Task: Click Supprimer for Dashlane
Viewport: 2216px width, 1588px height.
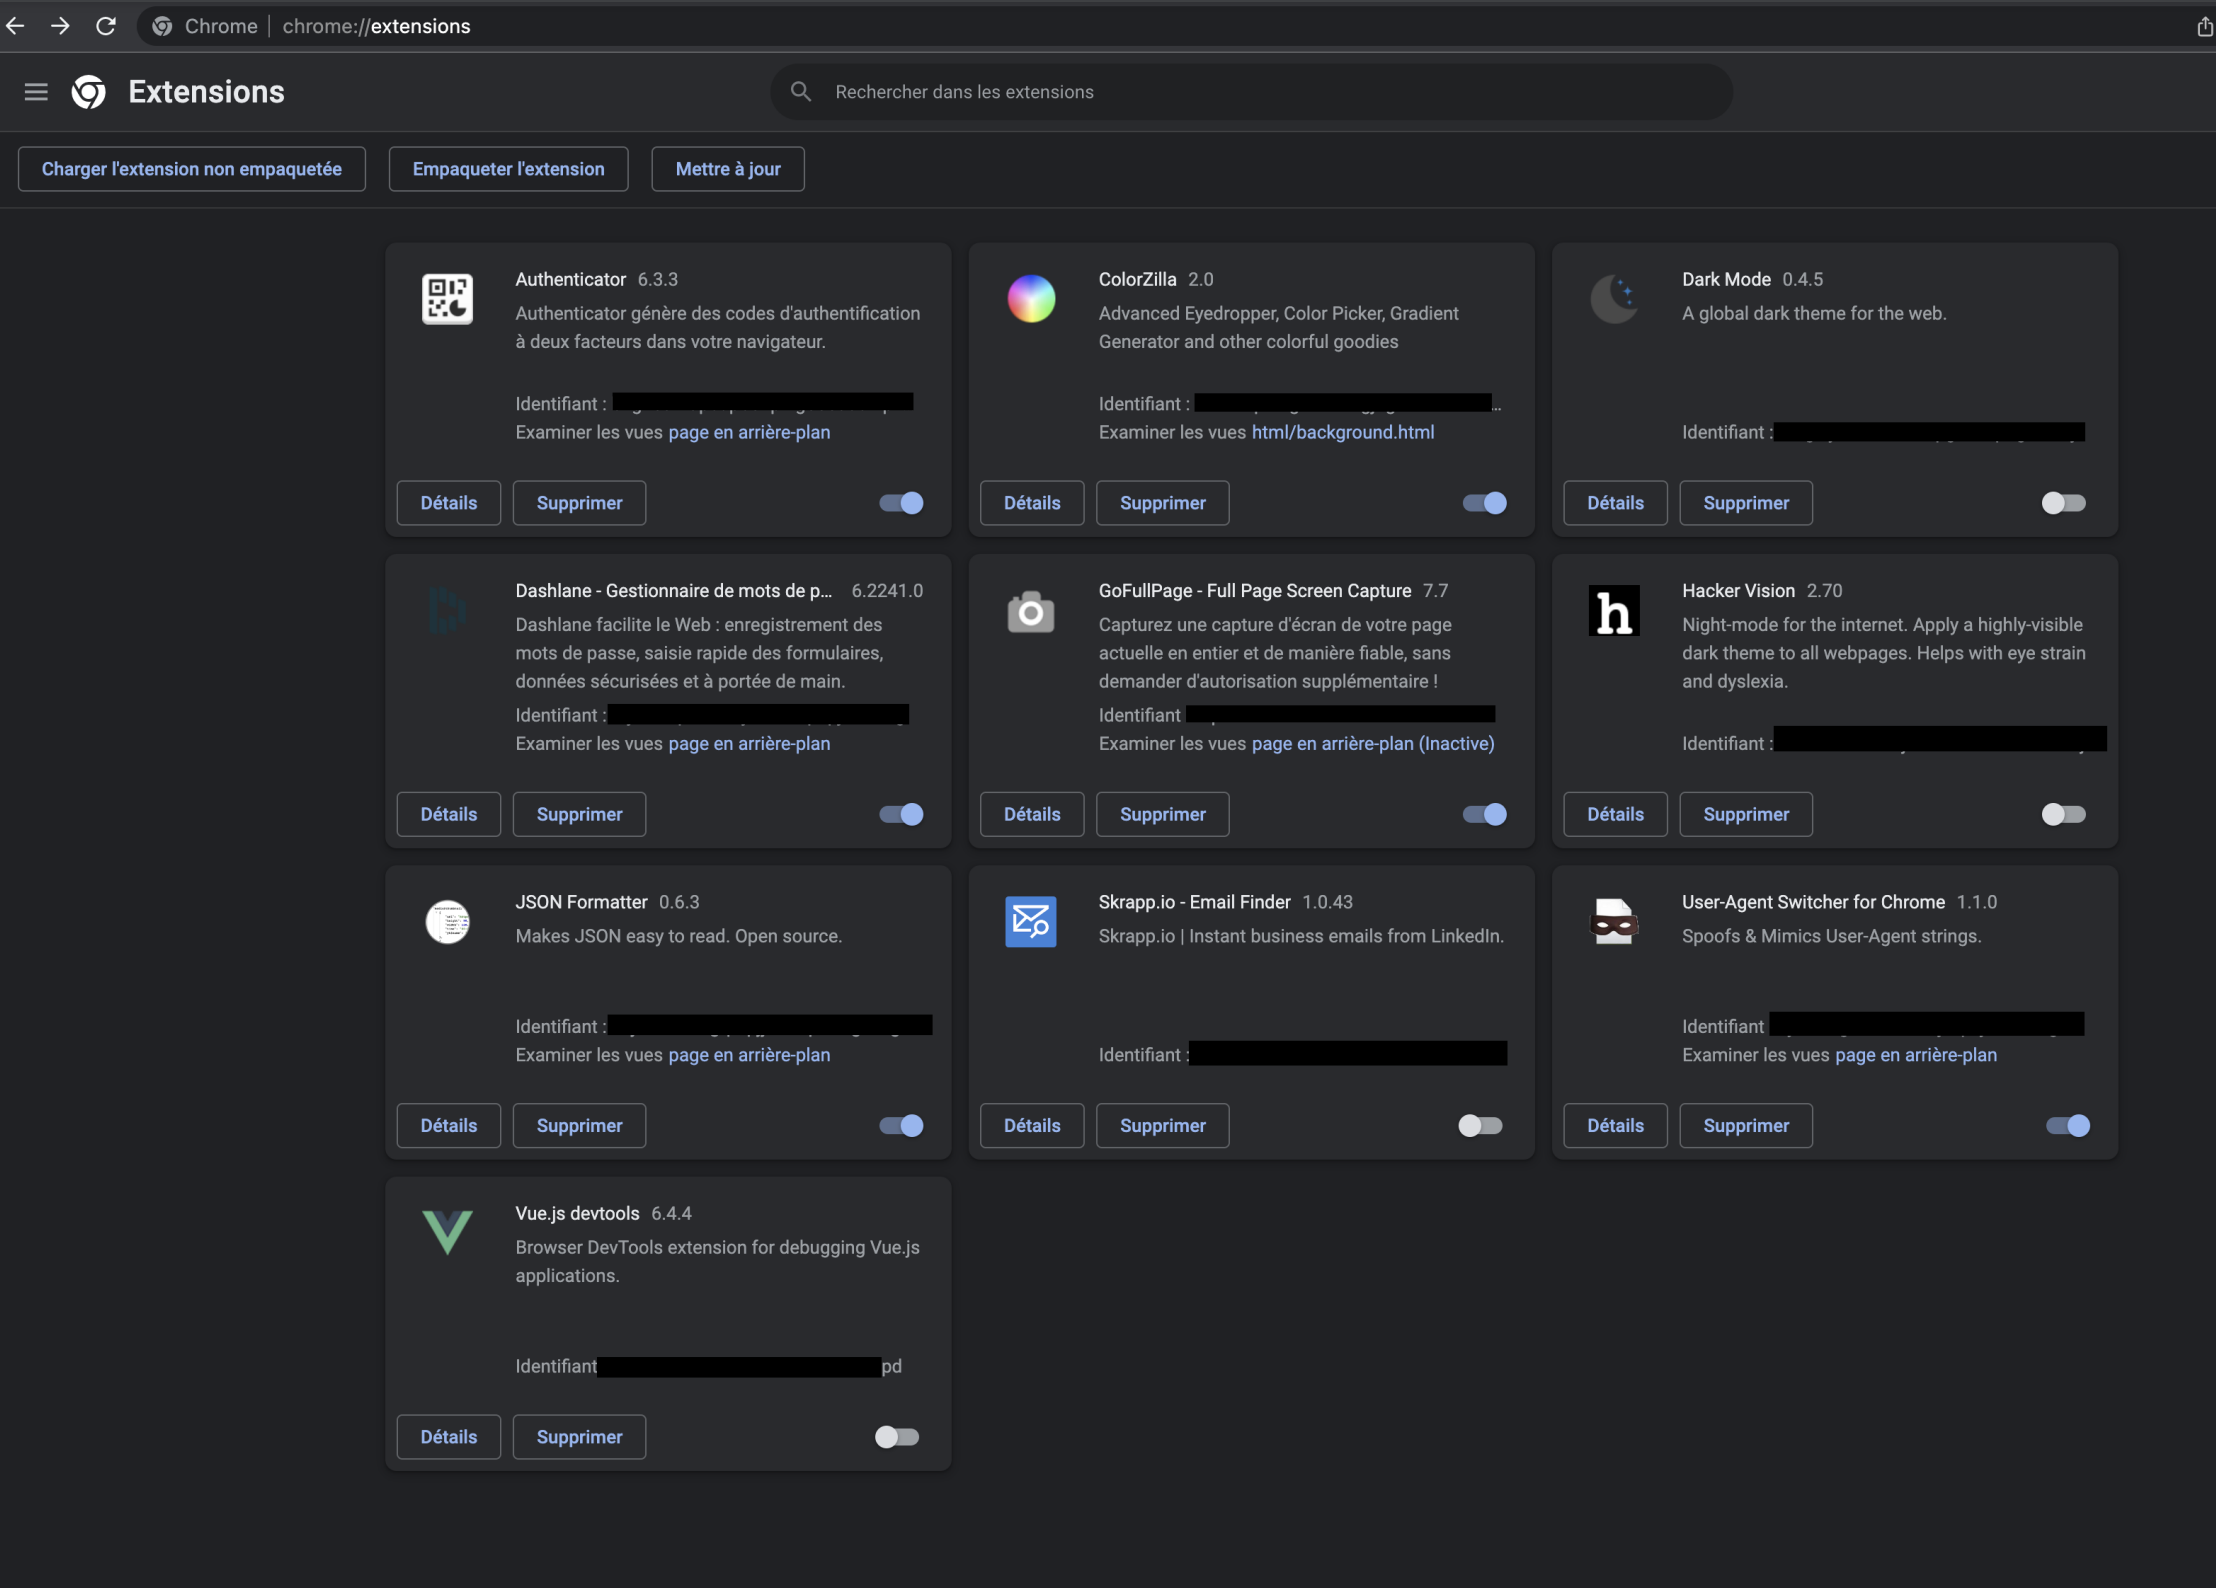Action: [x=579, y=814]
